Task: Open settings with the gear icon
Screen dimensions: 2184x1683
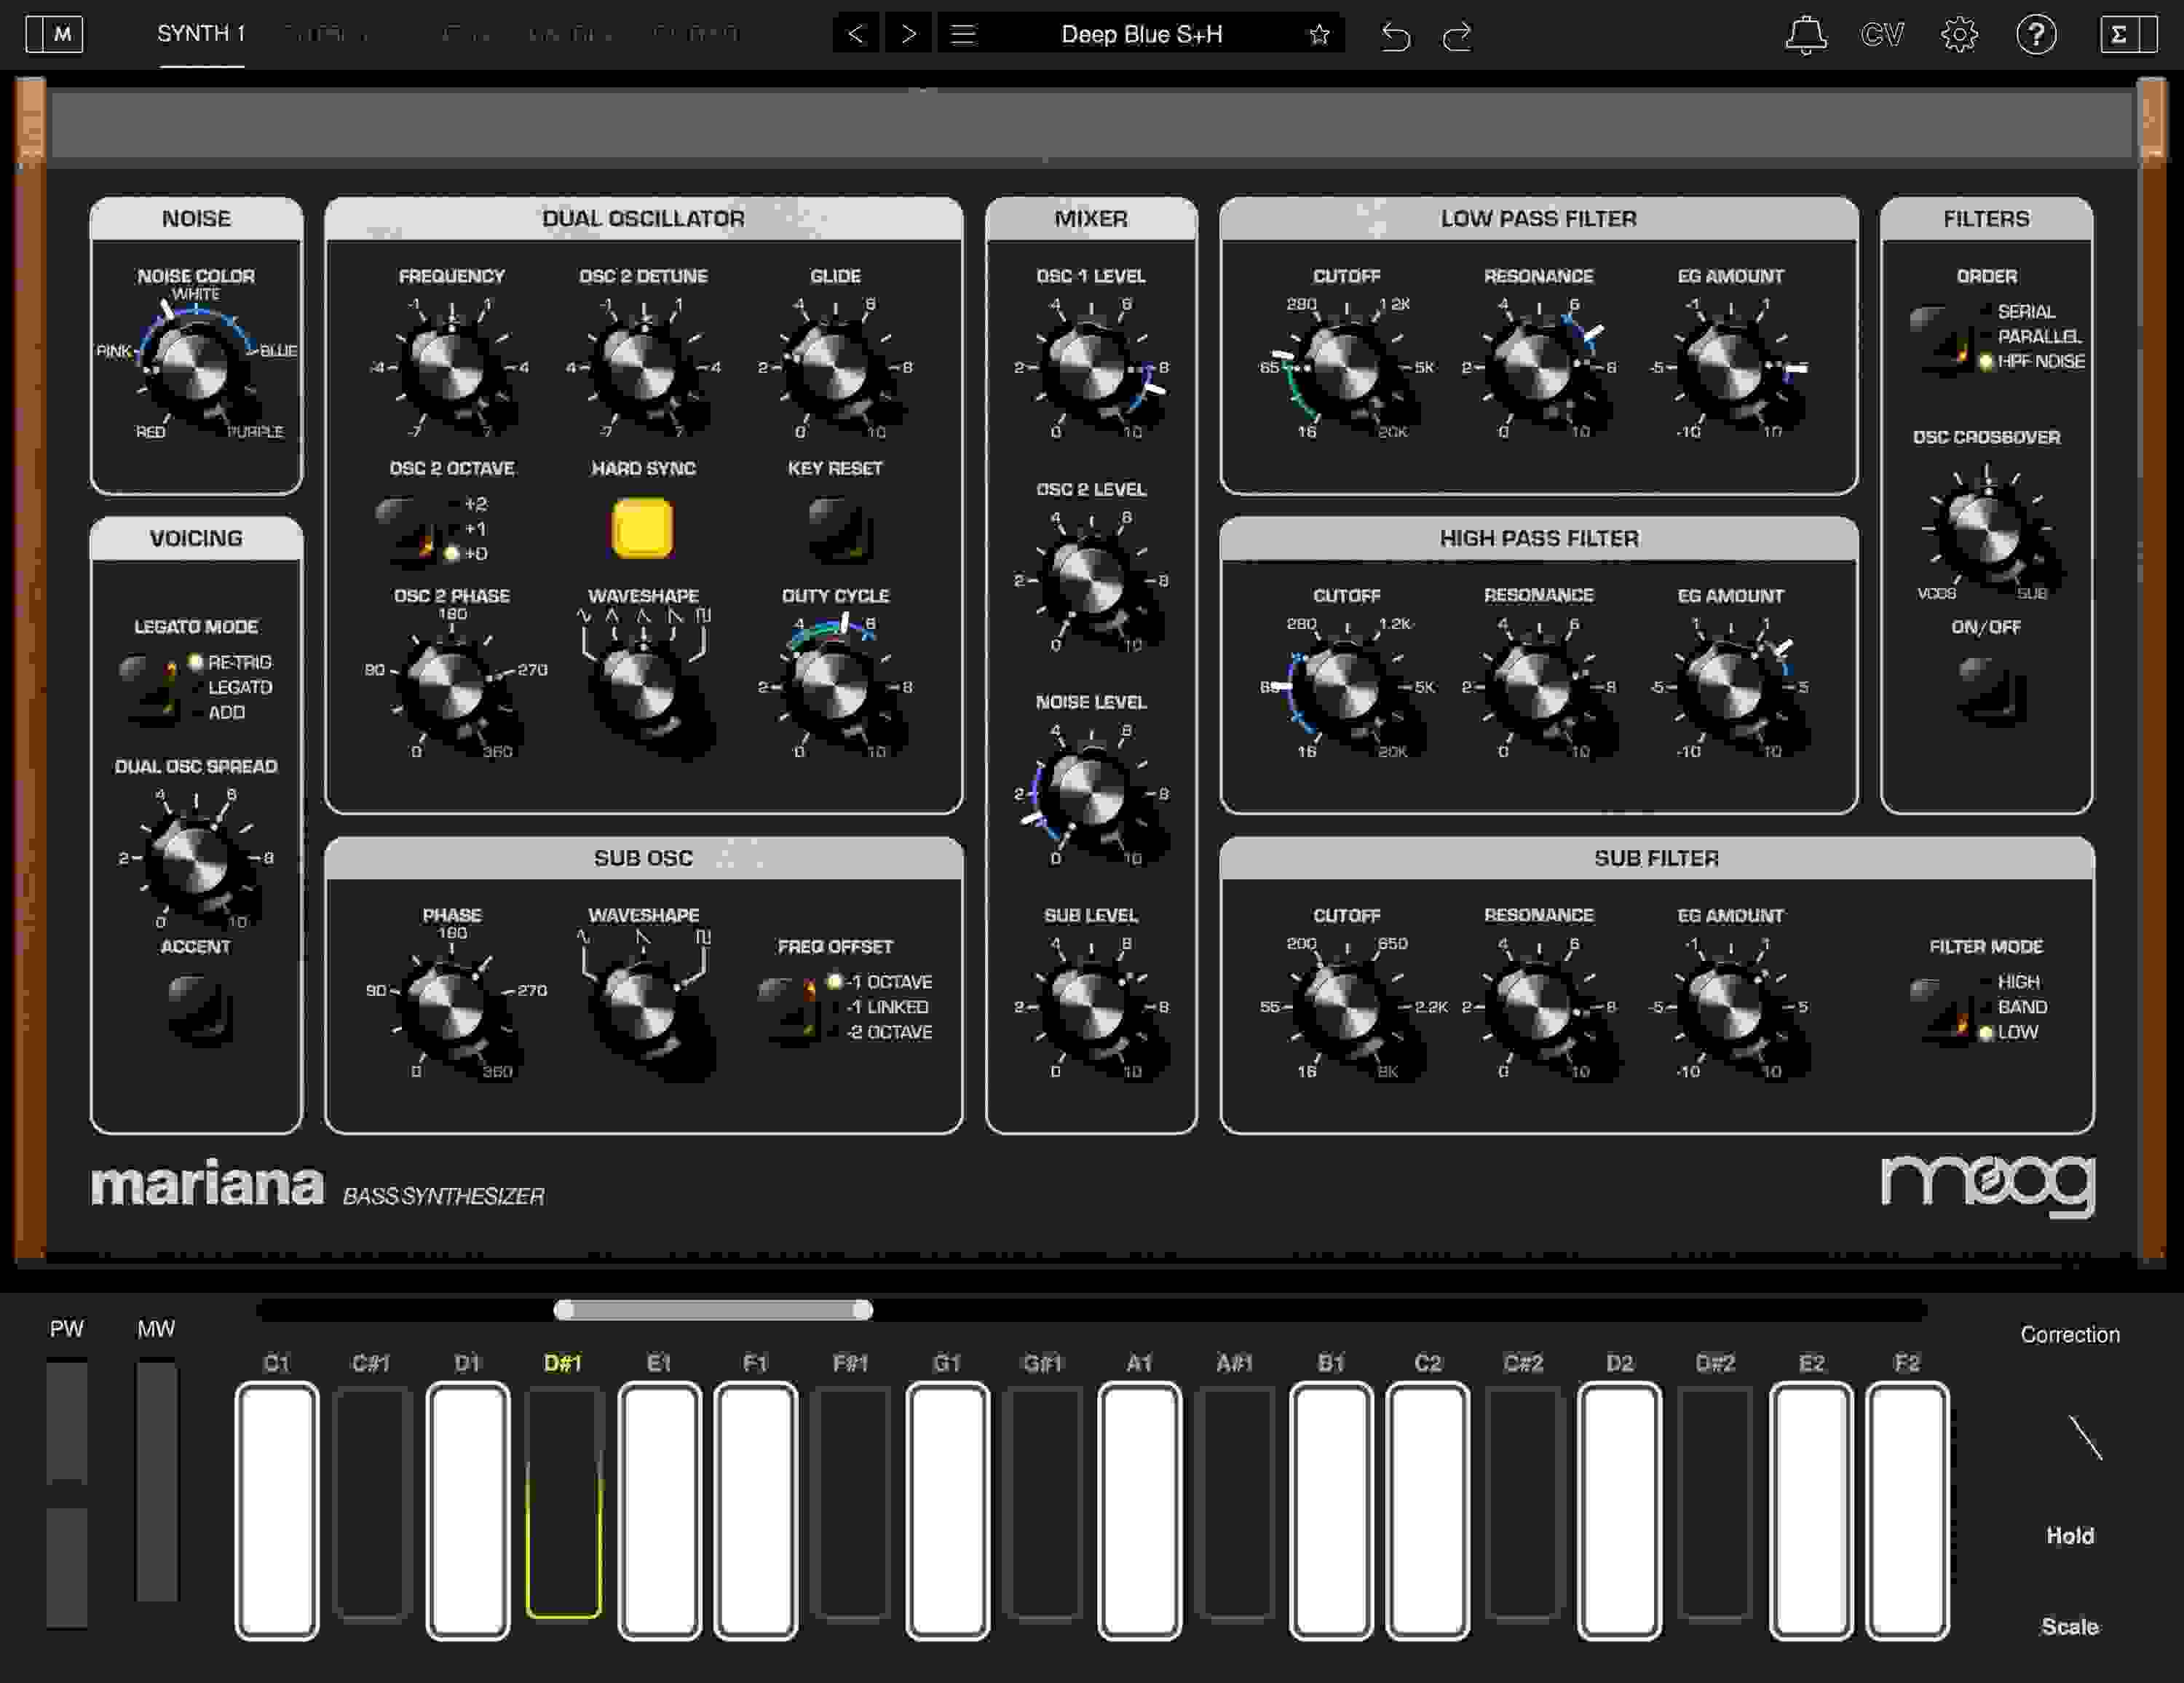Action: (1960, 34)
